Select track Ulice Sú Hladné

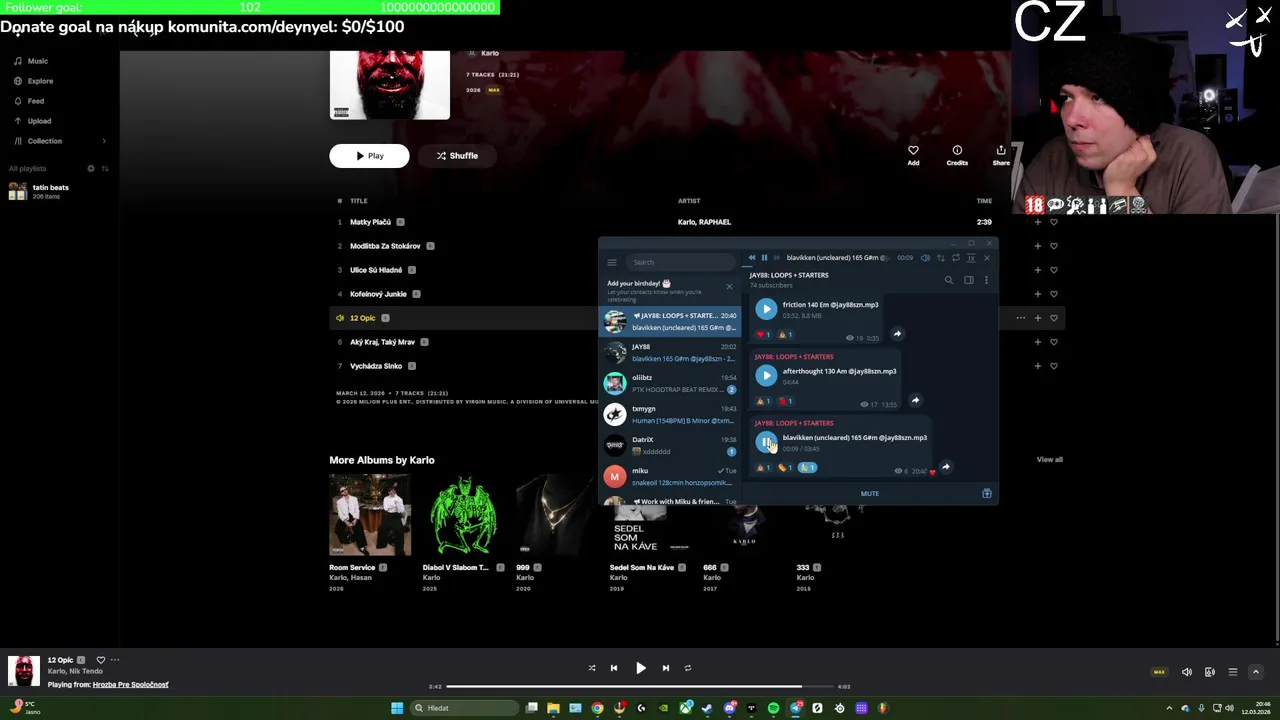376,270
